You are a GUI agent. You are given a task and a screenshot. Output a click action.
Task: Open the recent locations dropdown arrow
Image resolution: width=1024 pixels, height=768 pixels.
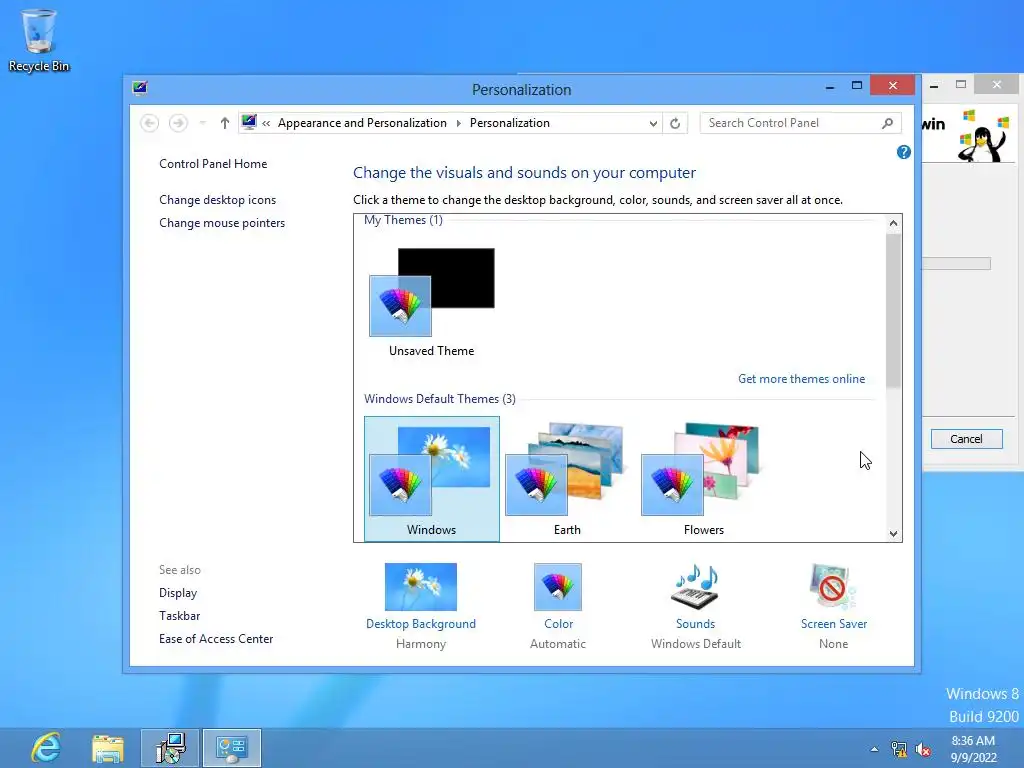202,123
